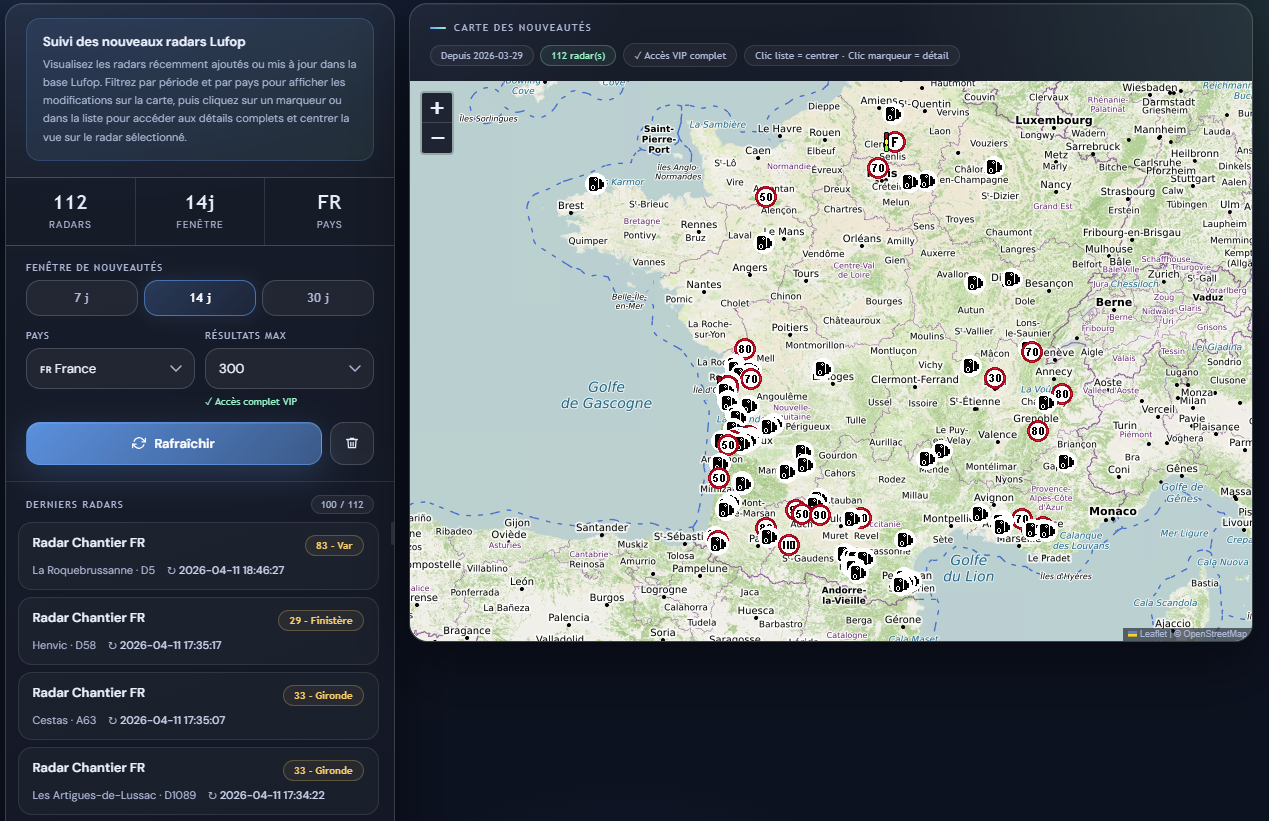Open the 110 speed marker near St-Gaudens
This screenshot has height=821, width=1269.
pyautogui.click(x=788, y=545)
